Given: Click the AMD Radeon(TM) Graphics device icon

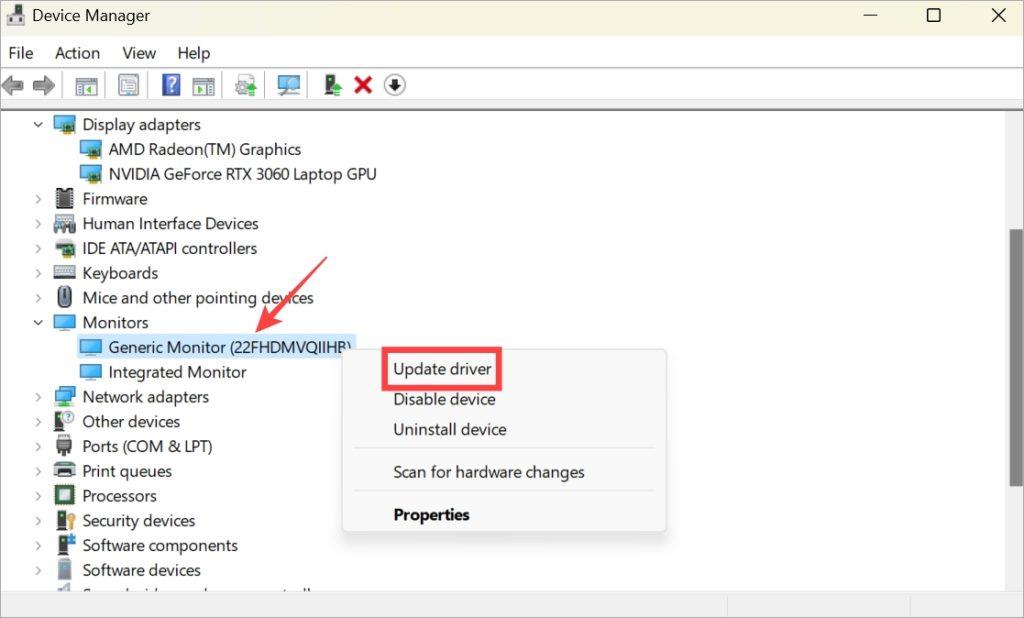Looking at the screenshot, I should pyautogui.click(x=91, y=150).
